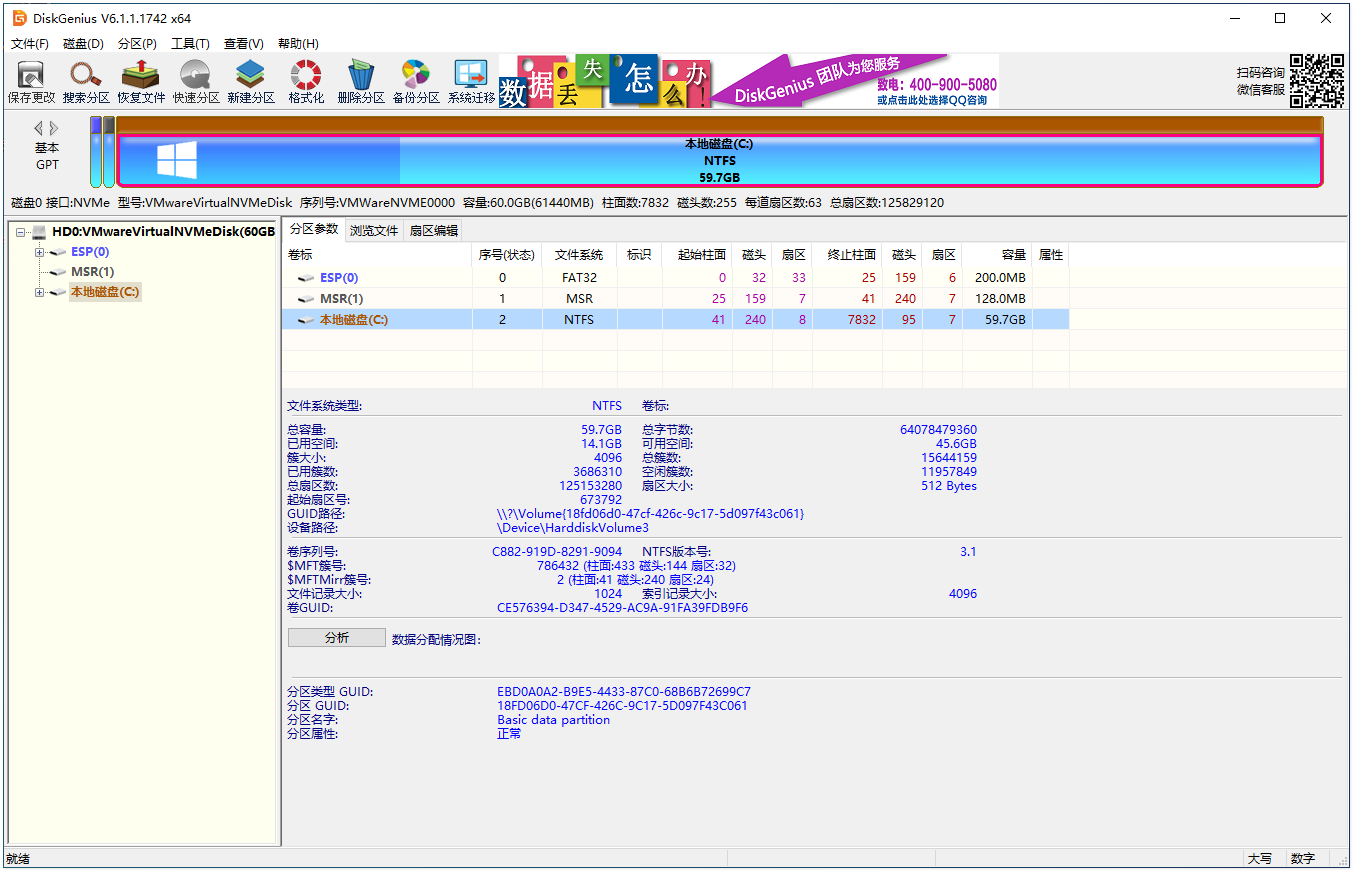Click the 保存更改 (Save Changes) toolbar icon
Viewport: 1354px width, 872px height.
click(x=30, y=80)
